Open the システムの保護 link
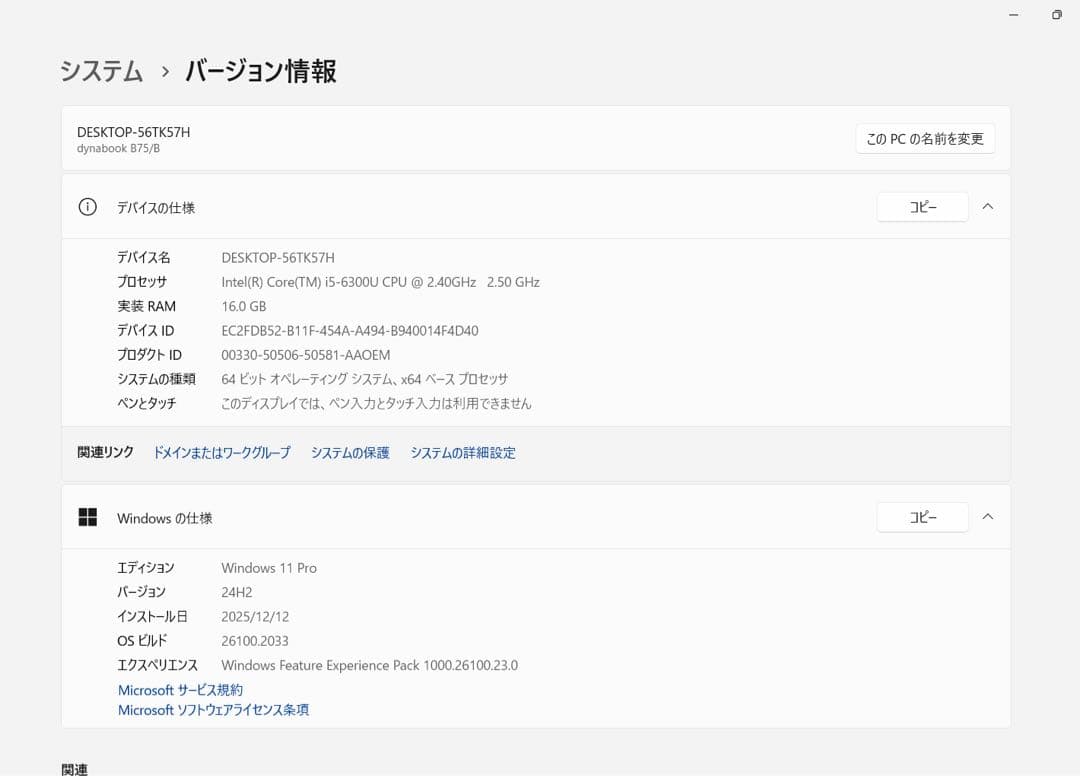This screenshot has height=776, width=1080. coord(349,452)
